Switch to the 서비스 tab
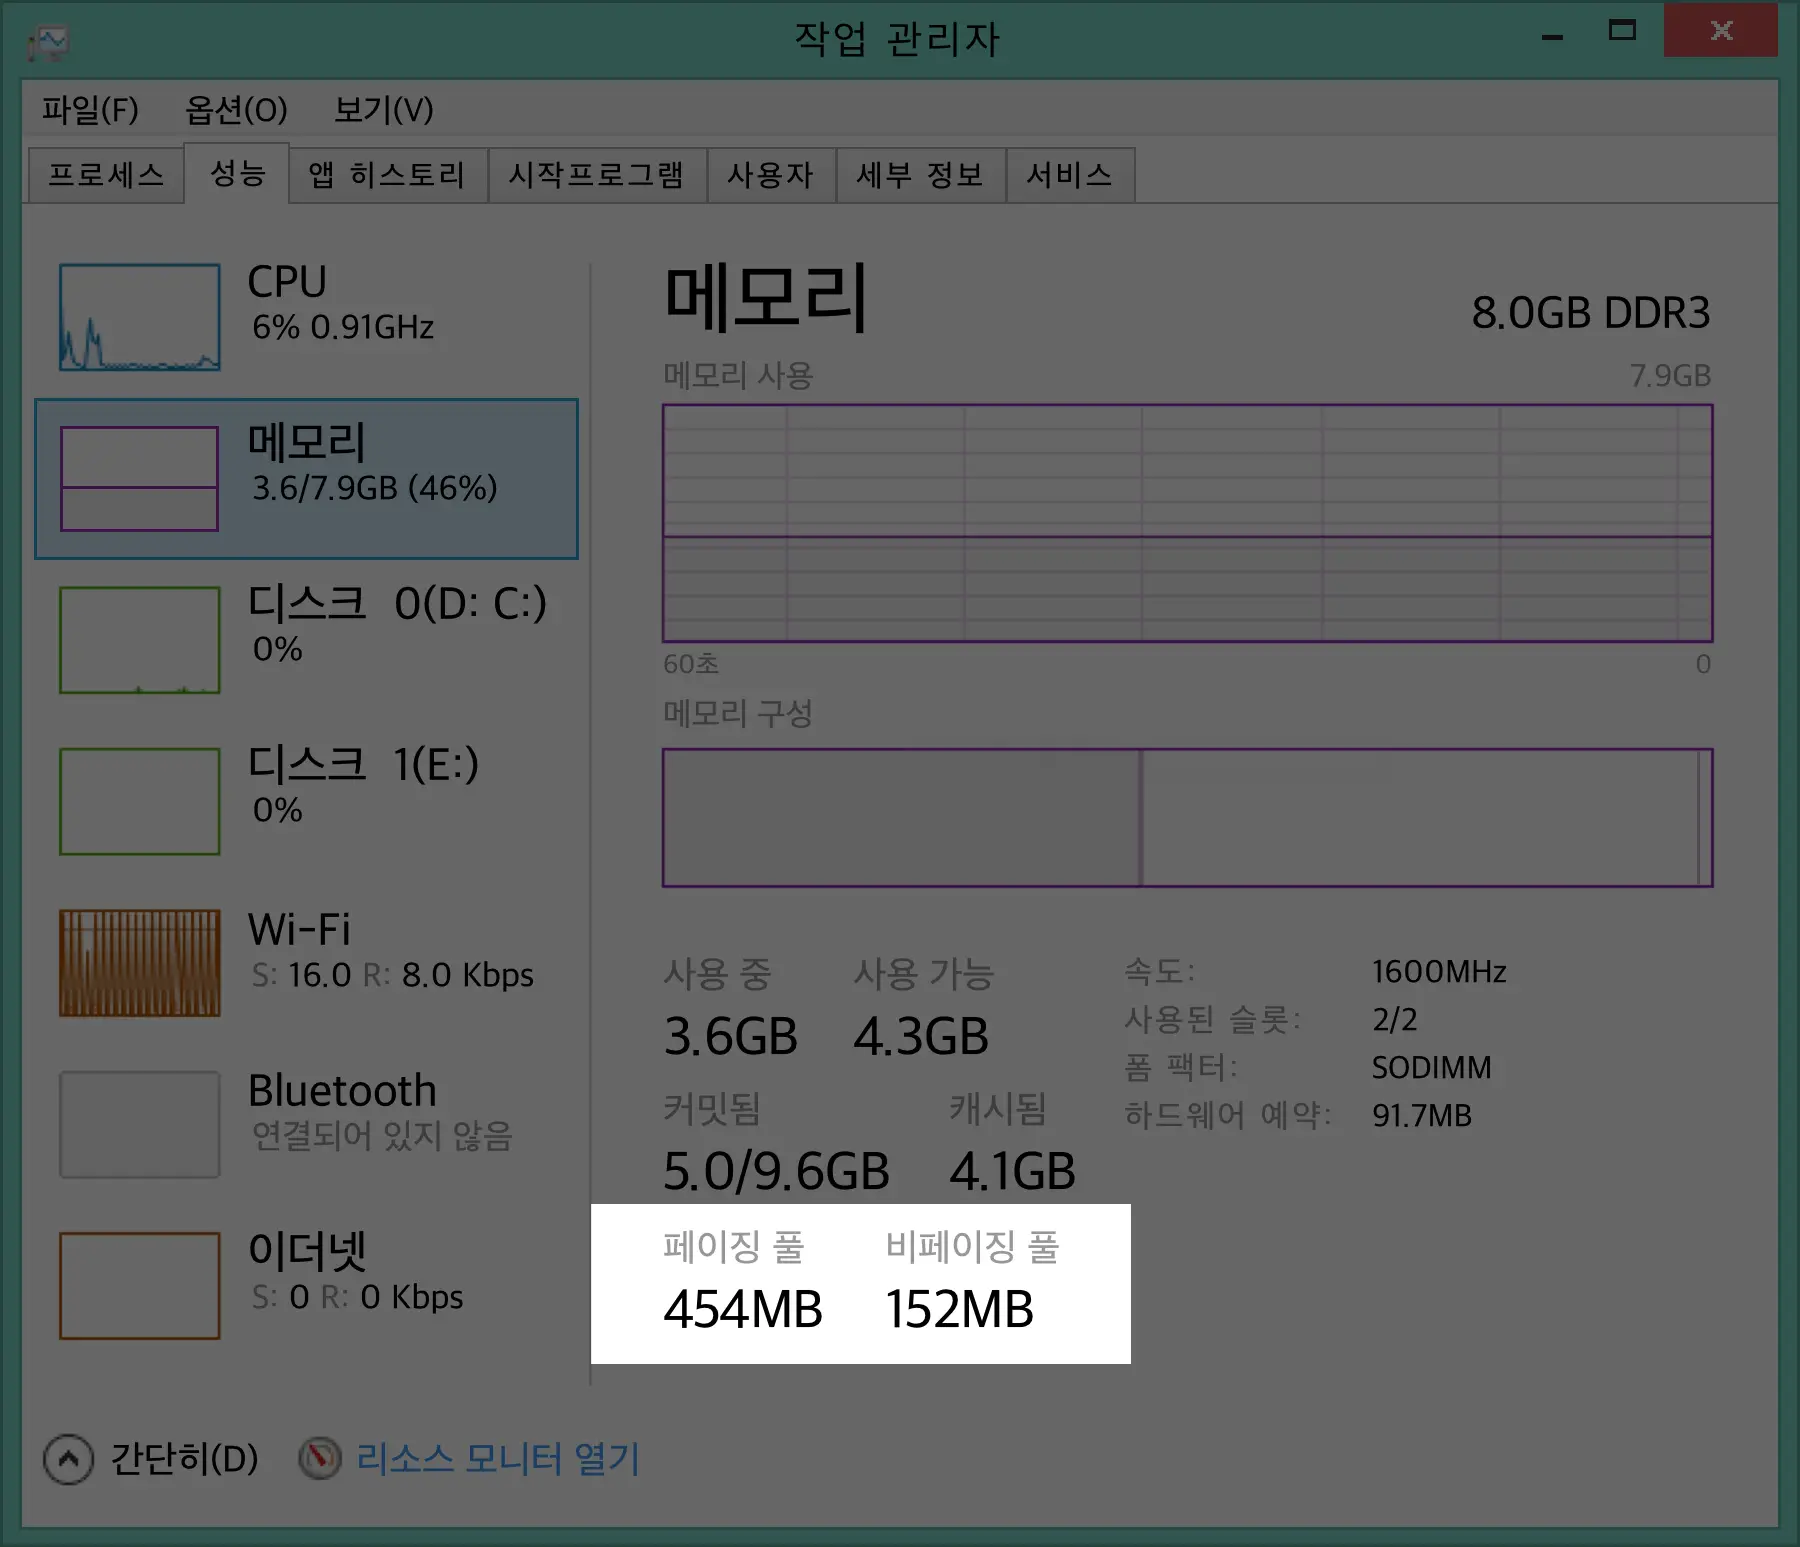Screen dimensions: 1800x1547 coord(1070,175)
